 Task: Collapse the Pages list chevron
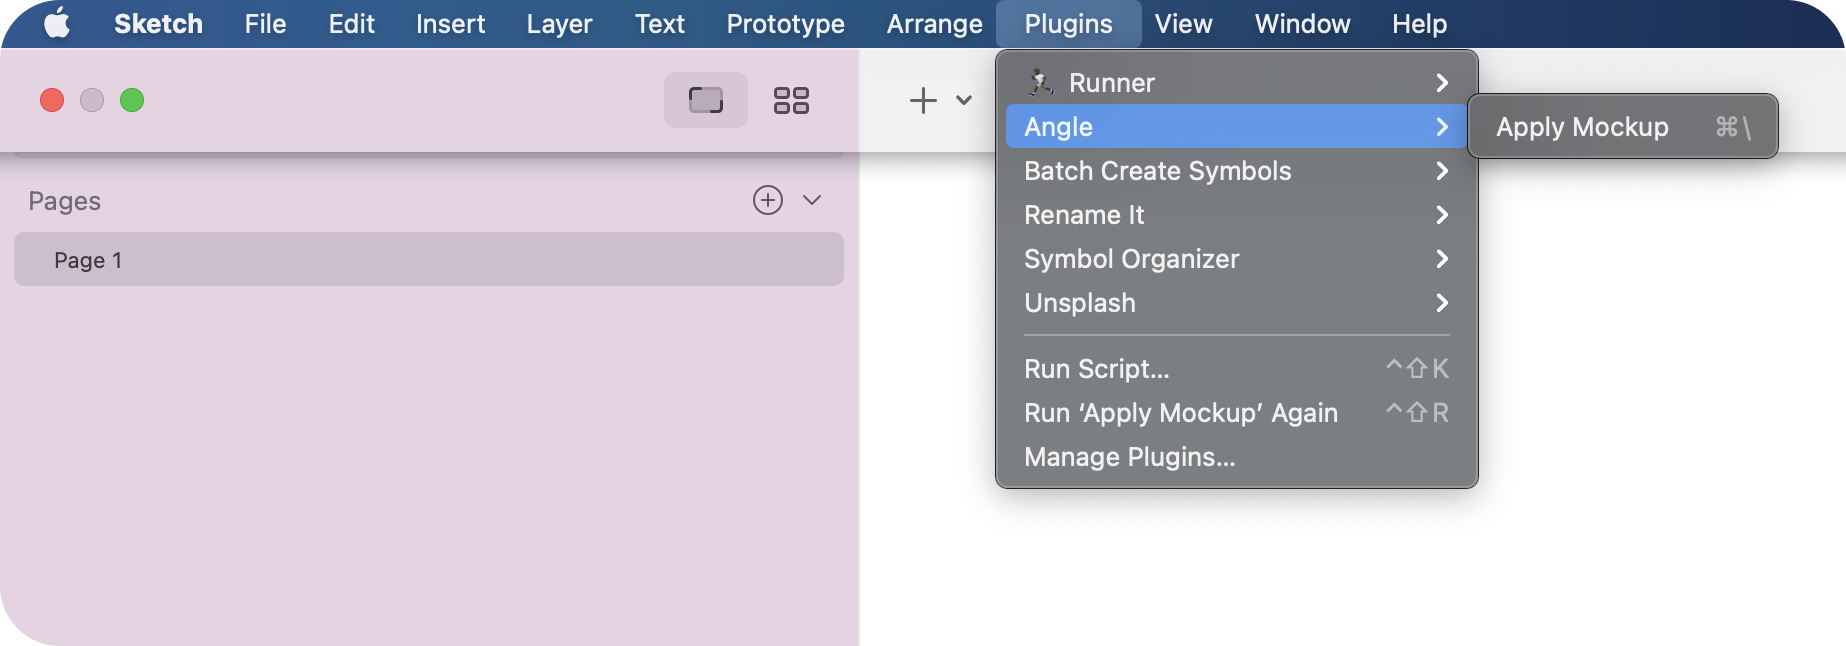tap(812, 200)
